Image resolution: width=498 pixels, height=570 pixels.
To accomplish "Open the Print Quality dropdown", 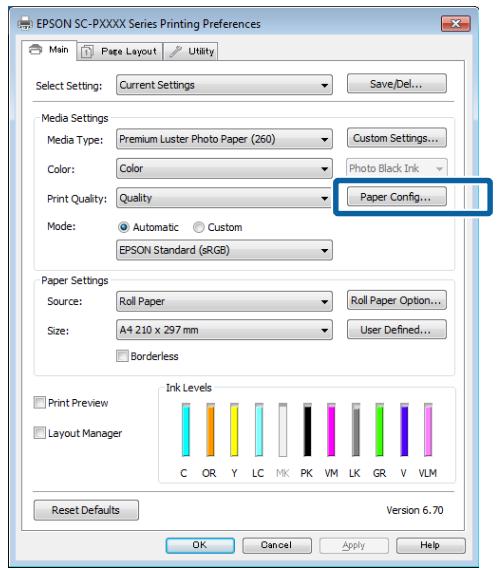I will click(224, 198).
